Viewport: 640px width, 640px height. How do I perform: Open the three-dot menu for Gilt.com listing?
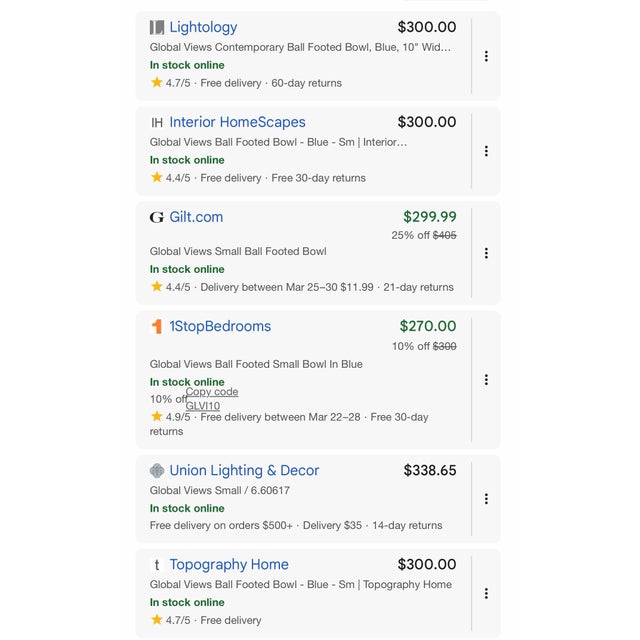486,253
